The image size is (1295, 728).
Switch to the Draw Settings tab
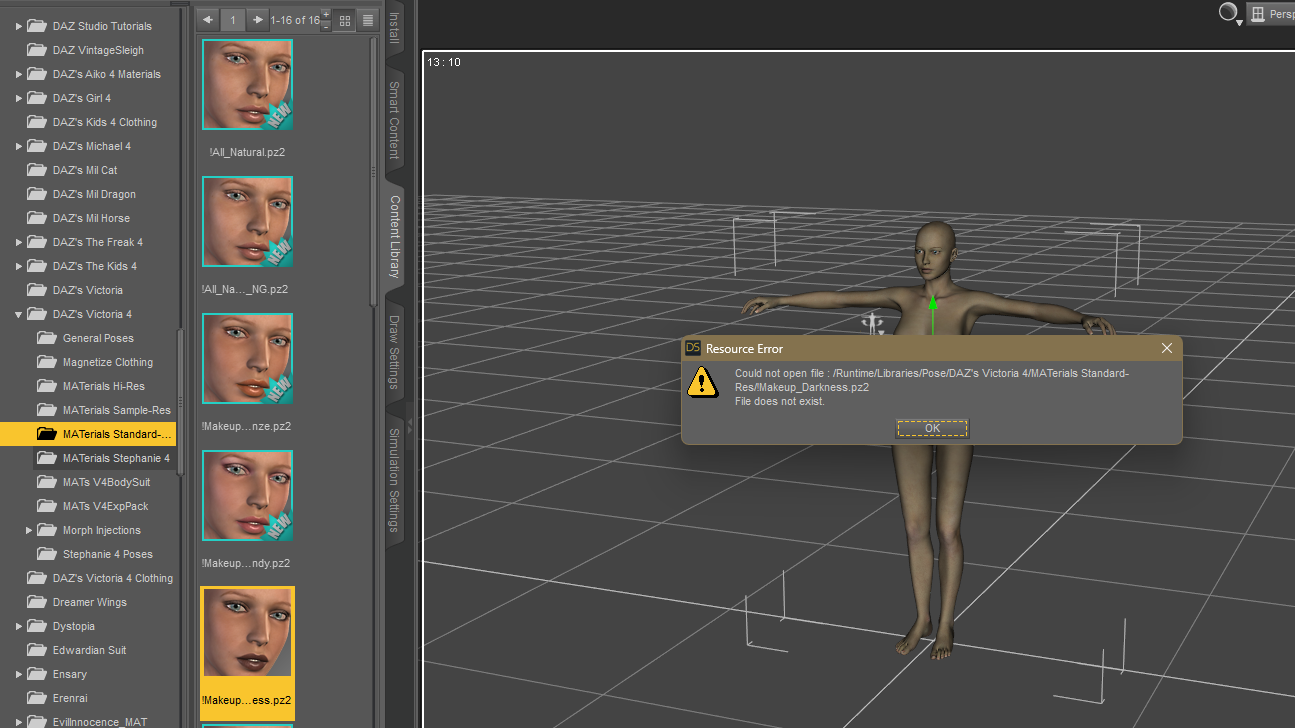tap(394, 352)
